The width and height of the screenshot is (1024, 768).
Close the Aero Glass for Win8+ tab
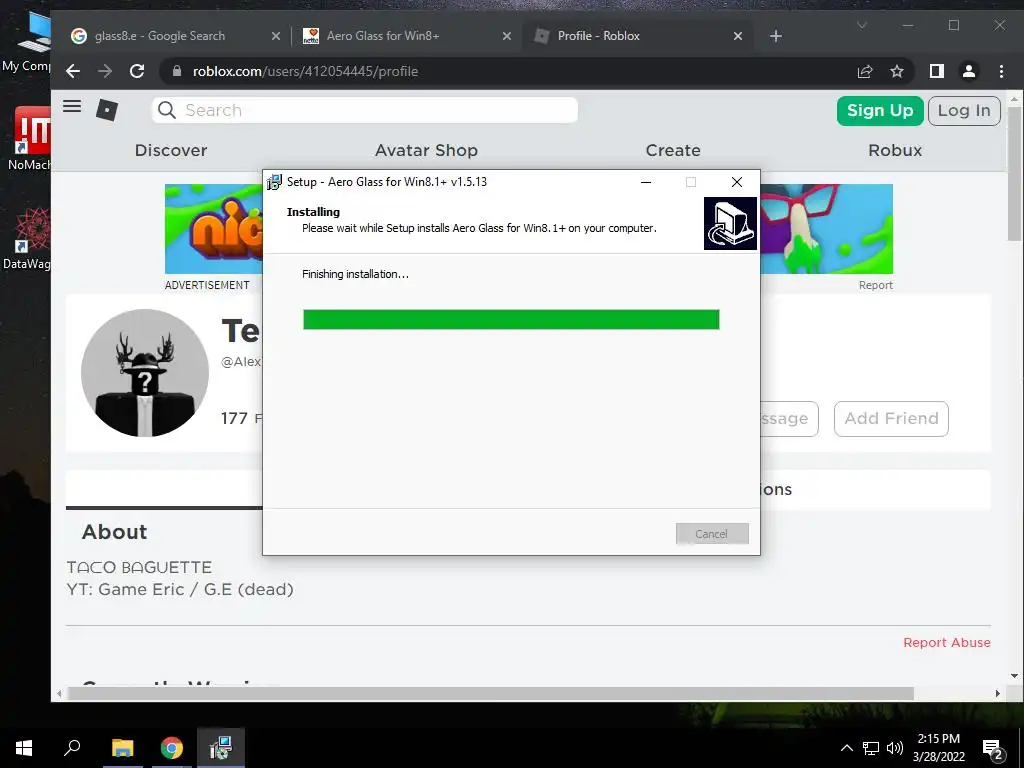(507, 36)
